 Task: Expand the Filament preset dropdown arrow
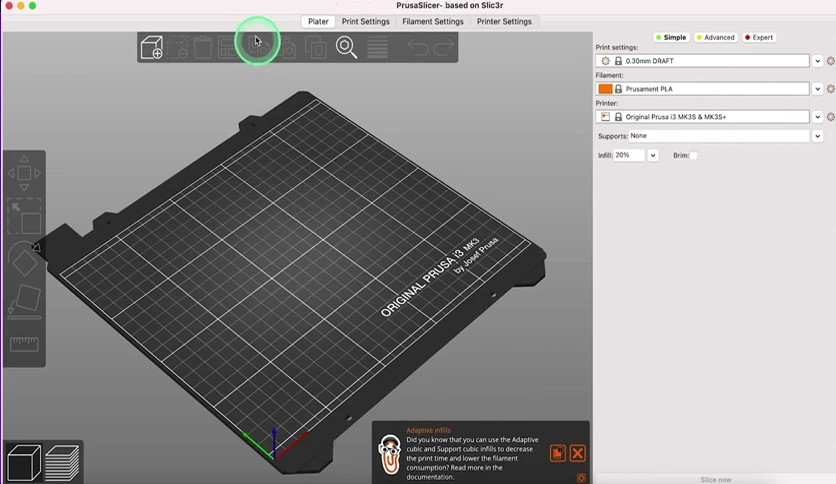click(x=817, y=88)
